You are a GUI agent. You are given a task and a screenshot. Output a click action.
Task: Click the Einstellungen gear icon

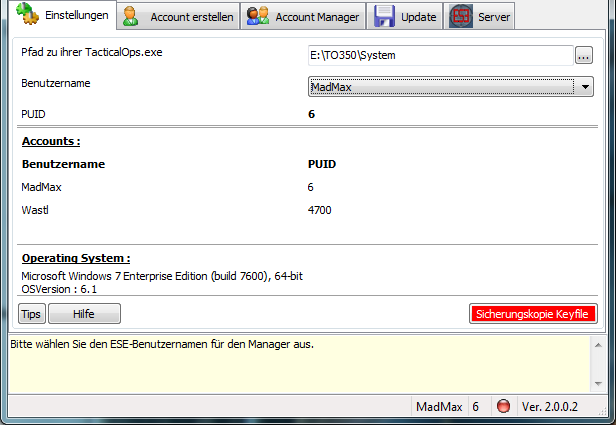pyautogui.click(x=27, y=14)
